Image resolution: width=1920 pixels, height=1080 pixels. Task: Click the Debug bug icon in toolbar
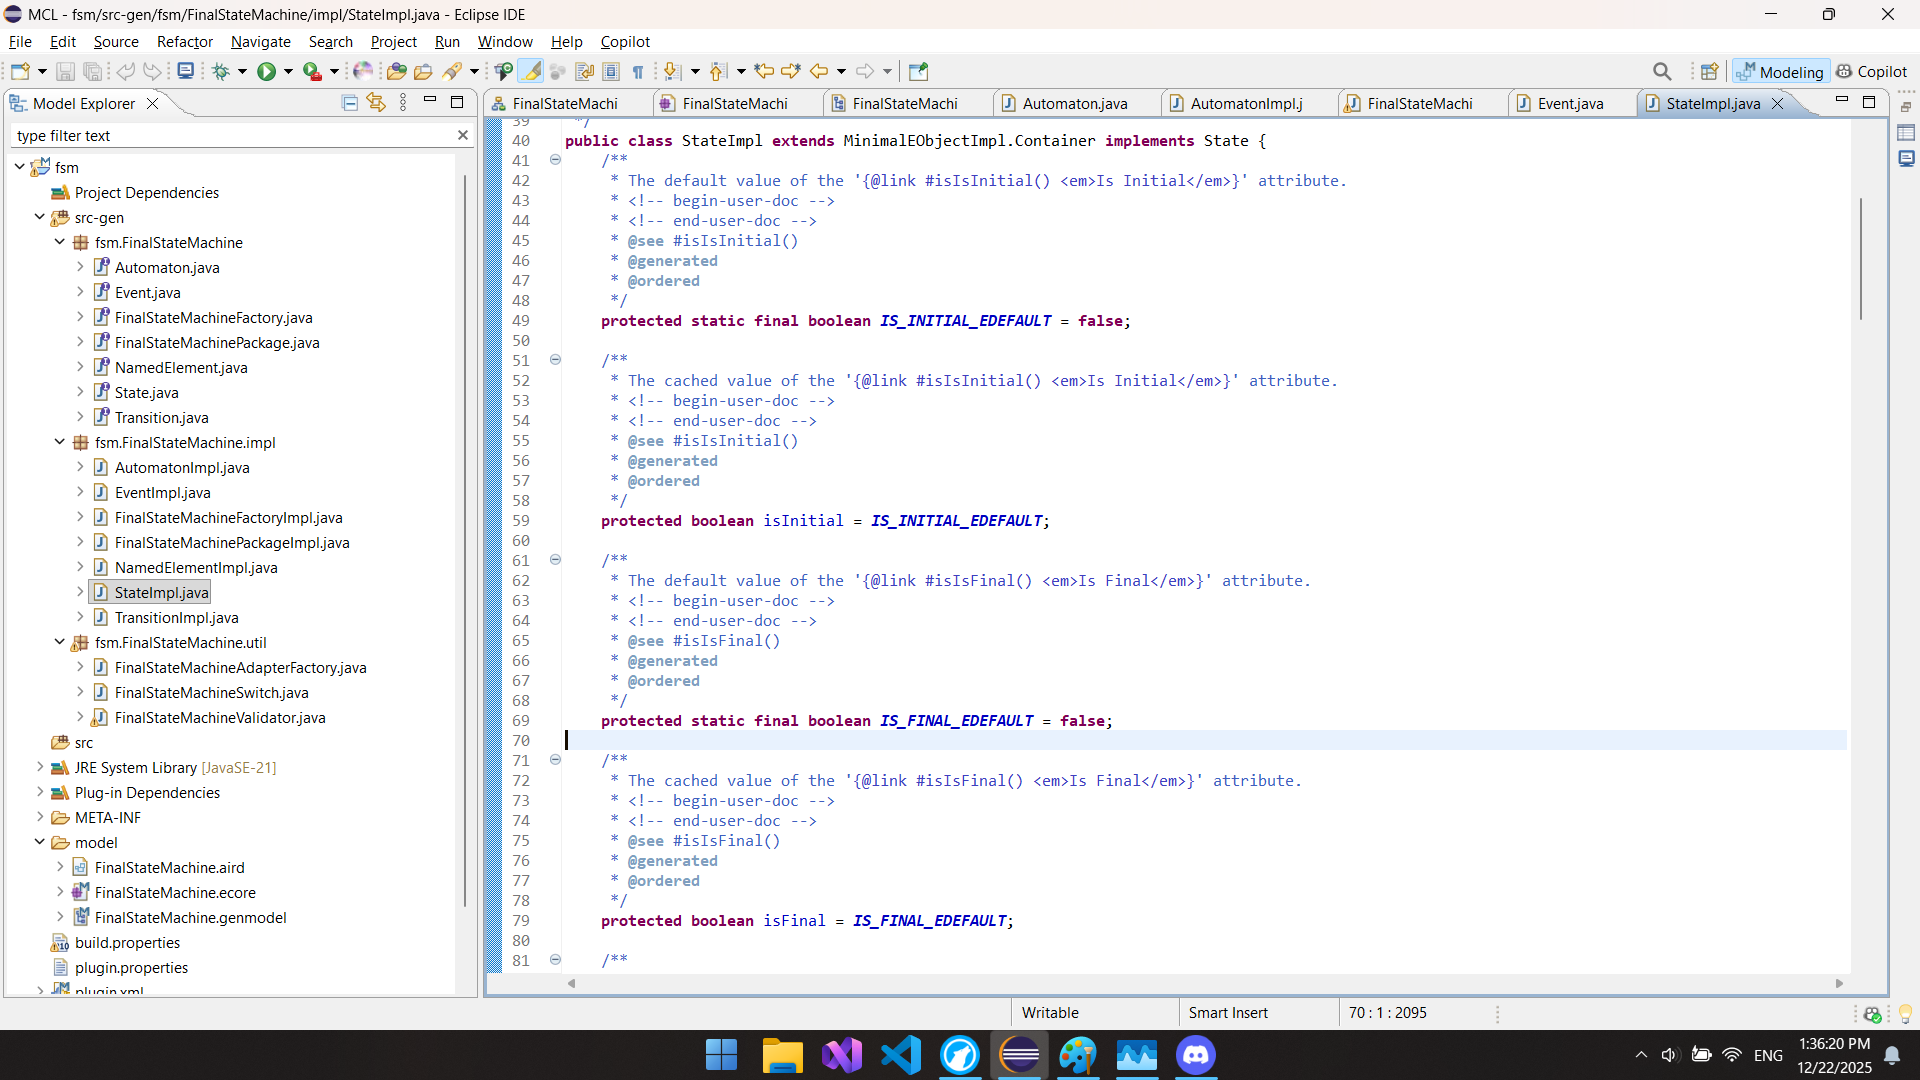[221, 71]
